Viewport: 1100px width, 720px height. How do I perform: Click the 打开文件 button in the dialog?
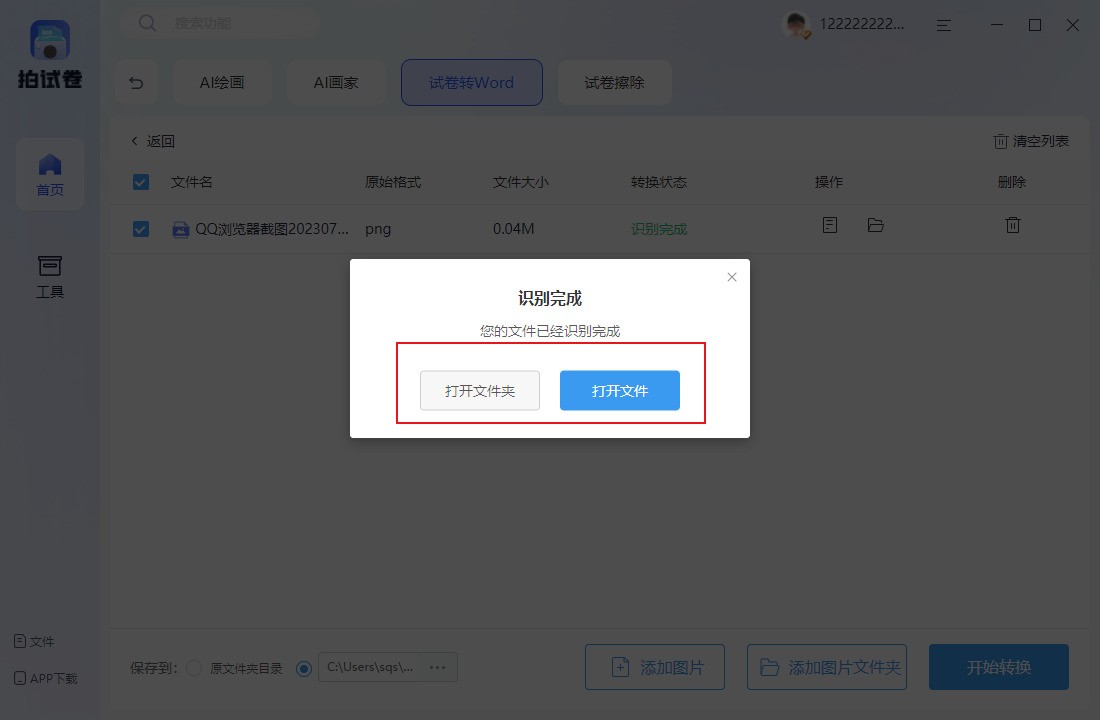[619, 391]
